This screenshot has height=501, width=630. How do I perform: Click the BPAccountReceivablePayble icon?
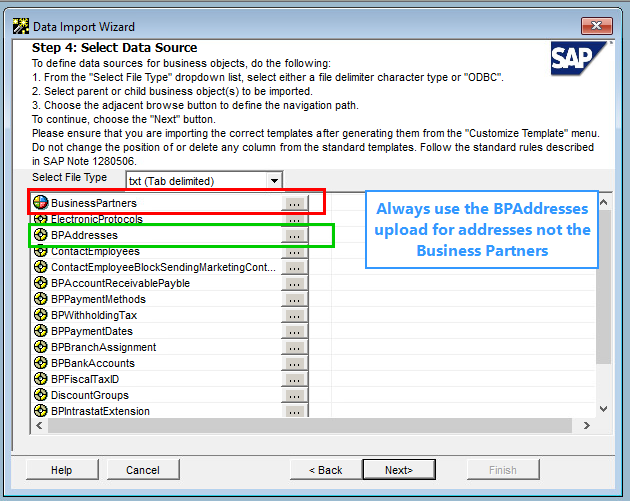point(41,283)
